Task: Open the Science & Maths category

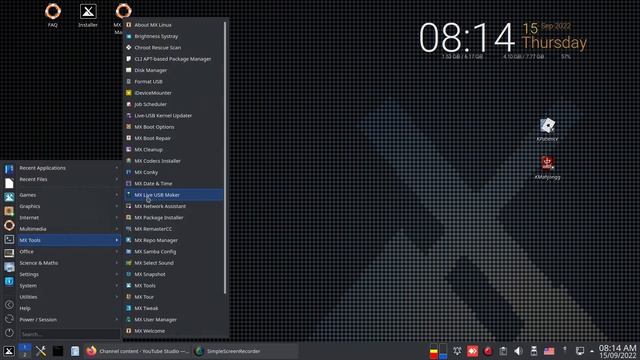Action: pyautogui.click(x=69, y=263)
